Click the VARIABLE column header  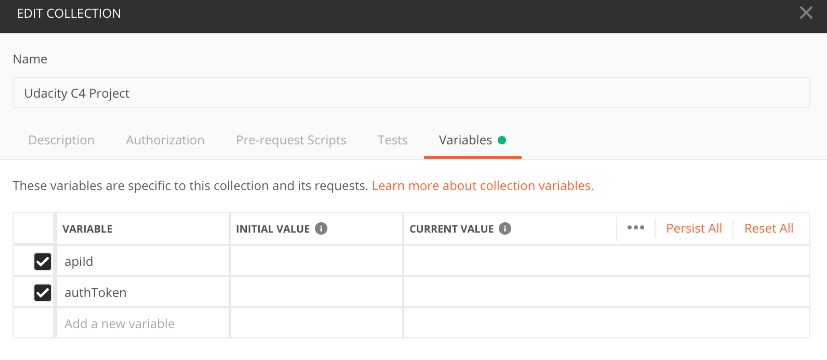click(88, 229)
